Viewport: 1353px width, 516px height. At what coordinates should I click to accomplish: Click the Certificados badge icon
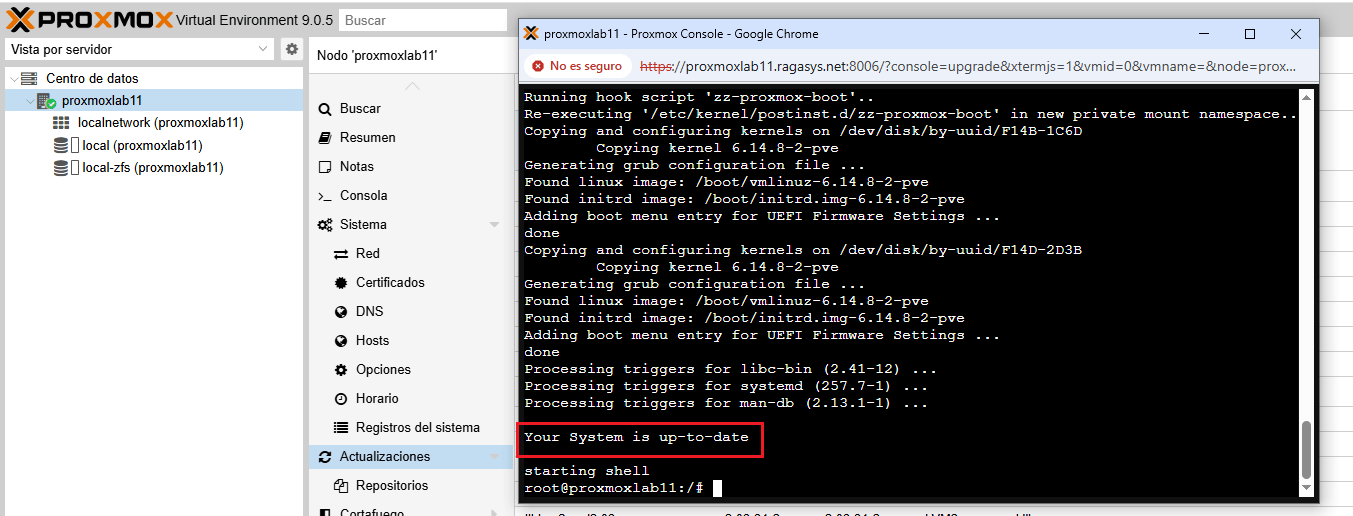click(341, 282)
